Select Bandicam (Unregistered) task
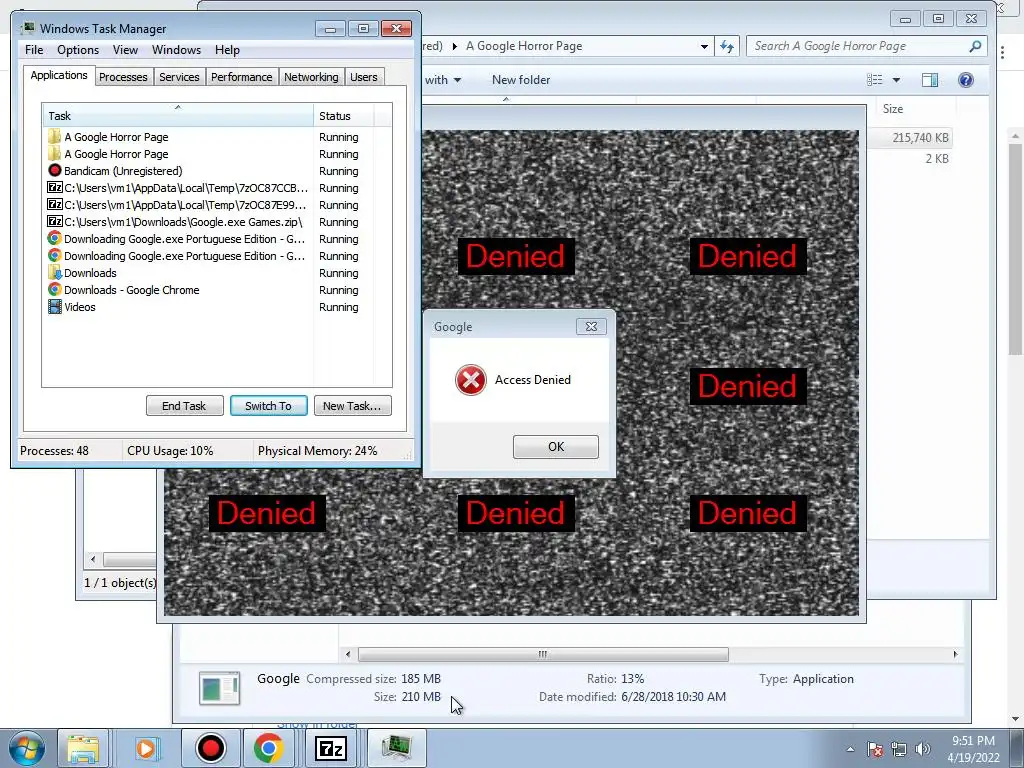Image resolution: width=1024 pixels, height=768 pixels. 217,171
